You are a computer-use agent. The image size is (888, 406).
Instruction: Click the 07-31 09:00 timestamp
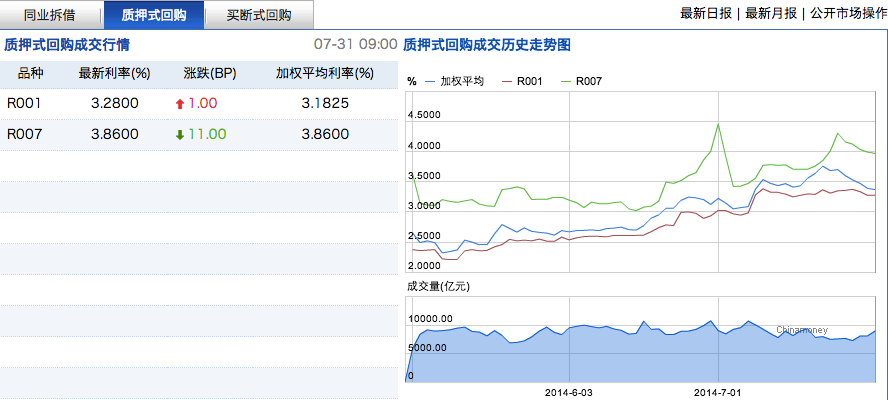(356, 44)
